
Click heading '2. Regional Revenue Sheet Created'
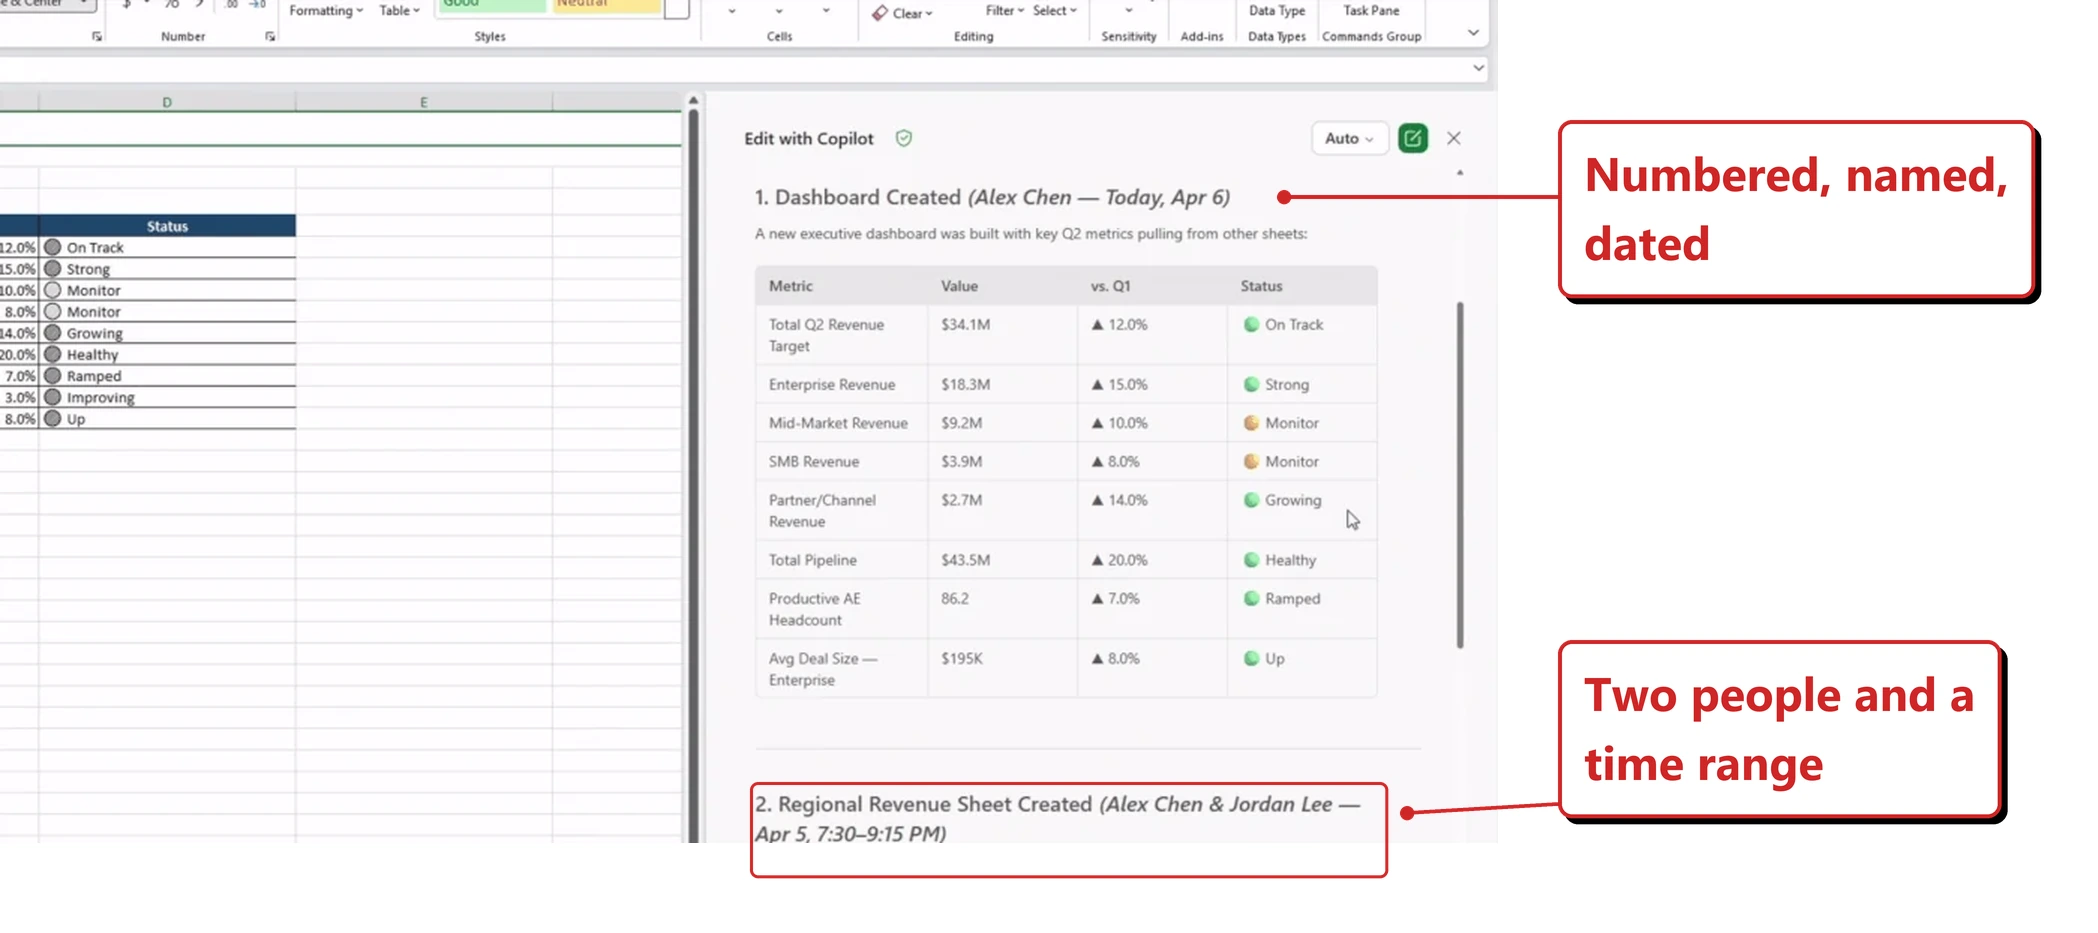(924, 805)
